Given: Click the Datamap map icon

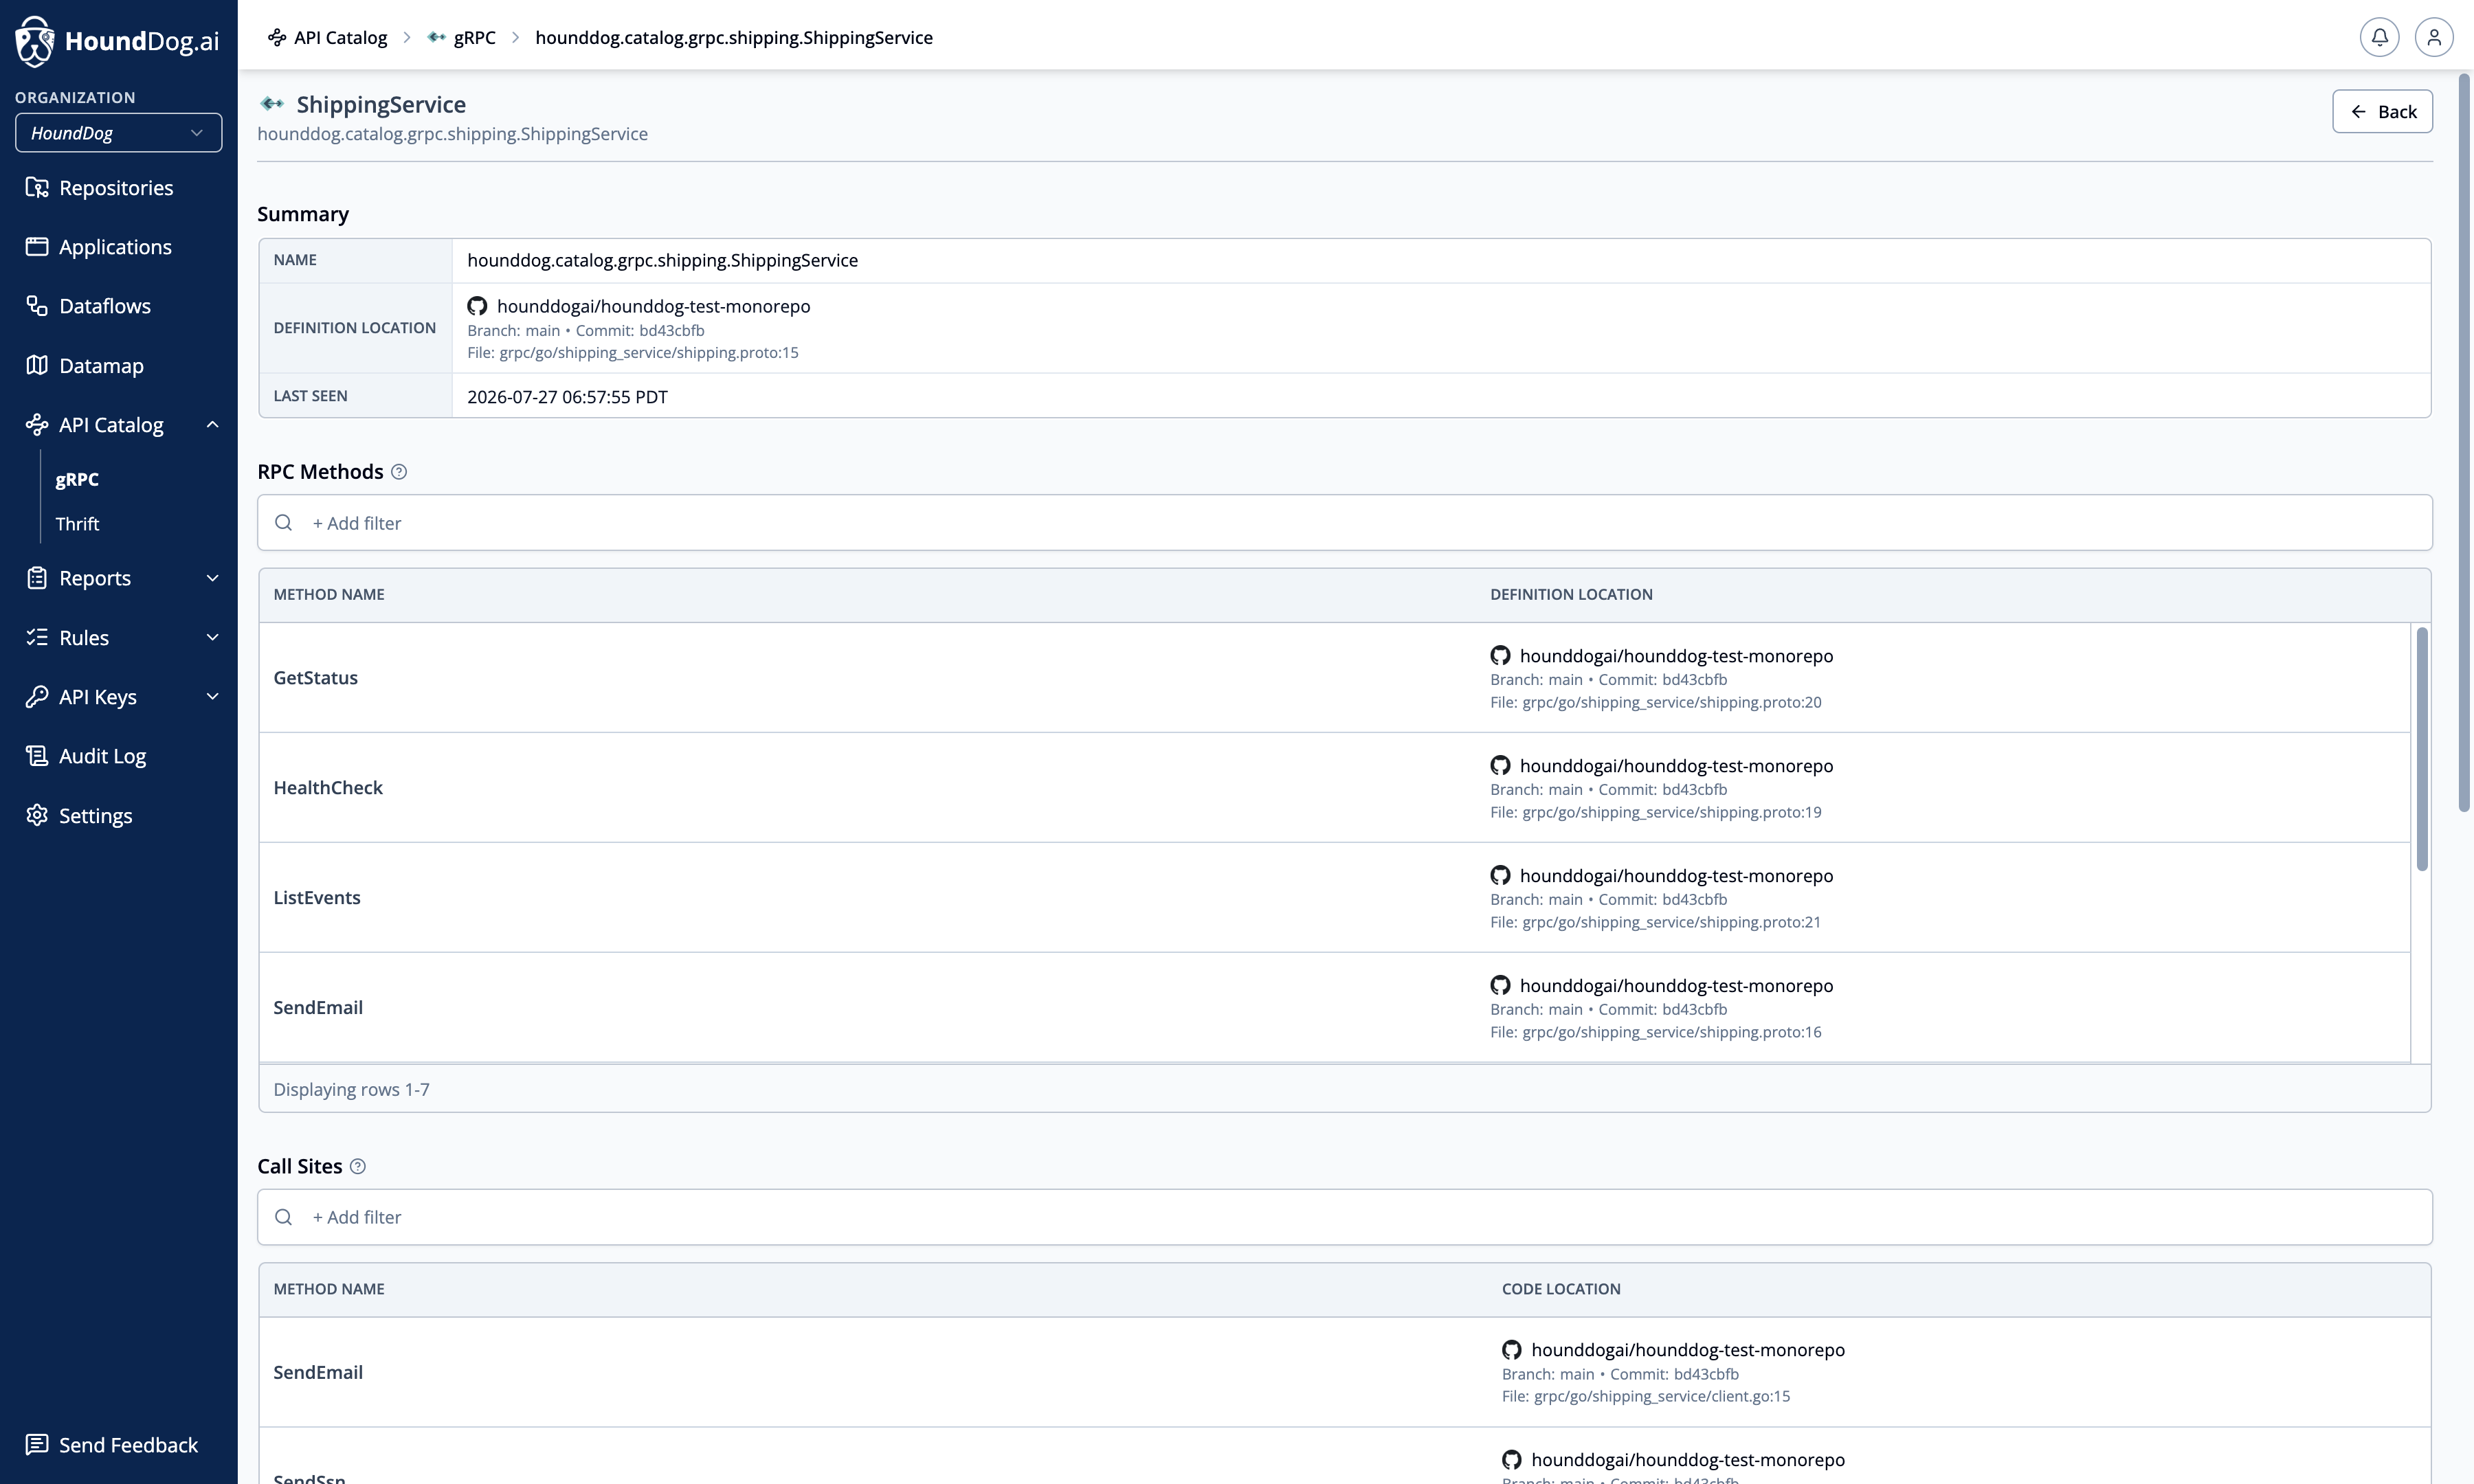Looking at the screenshot, I should coord(37,365).
